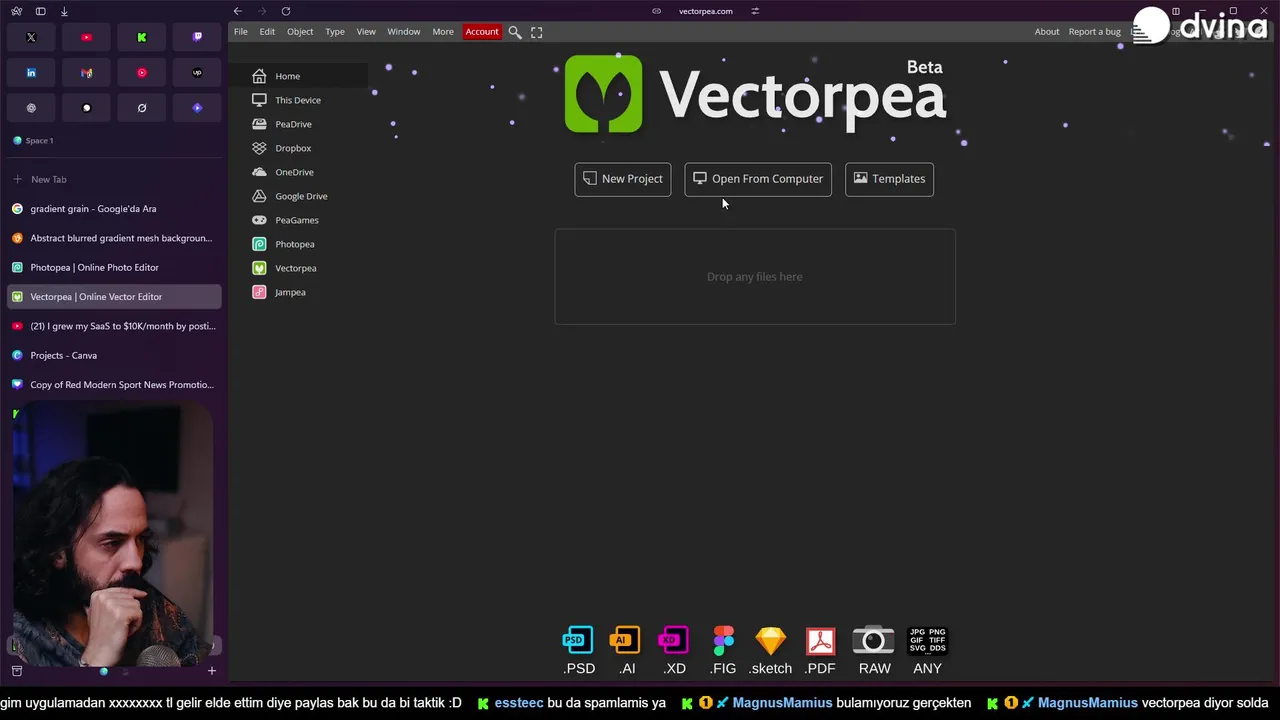Image resolution: width=1280 pixels, height=720 pixels.
Task: Switch to Projects - Canva tab
Action: coord(114,355)
